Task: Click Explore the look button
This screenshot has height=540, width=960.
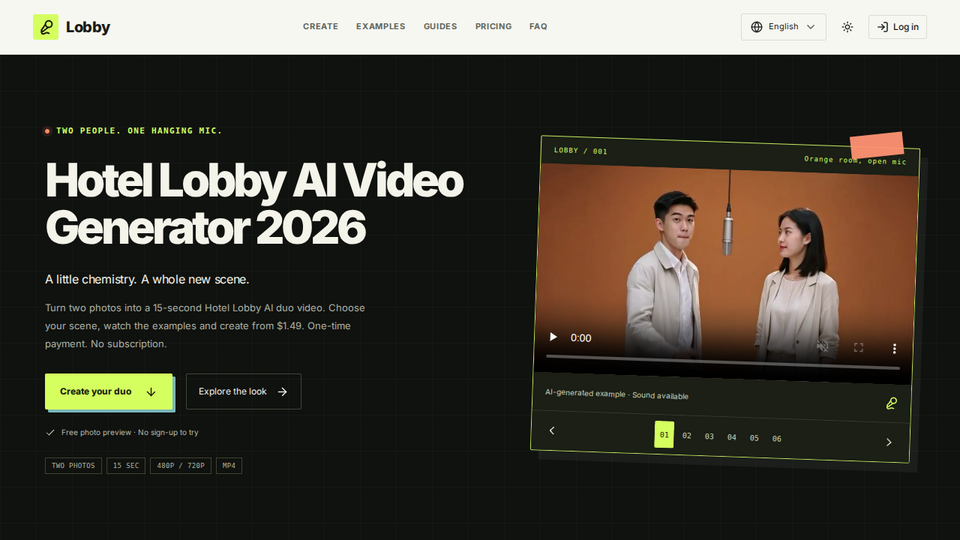Action: 243,391
